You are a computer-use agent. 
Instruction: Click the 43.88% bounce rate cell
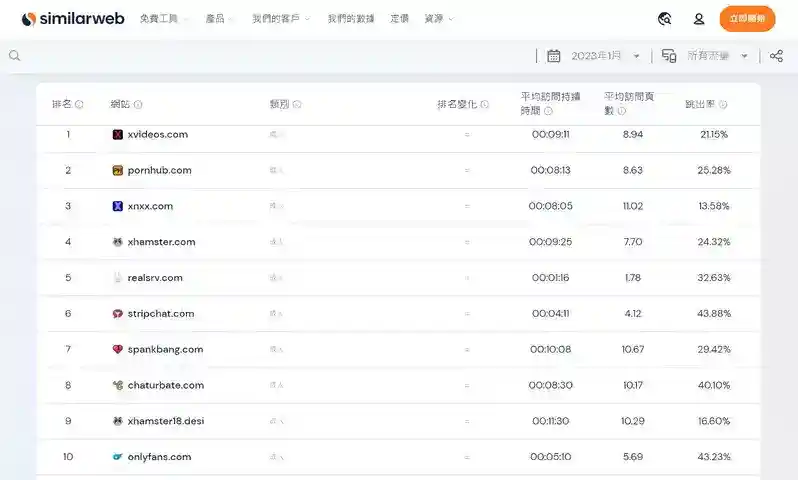pos(714,314)
